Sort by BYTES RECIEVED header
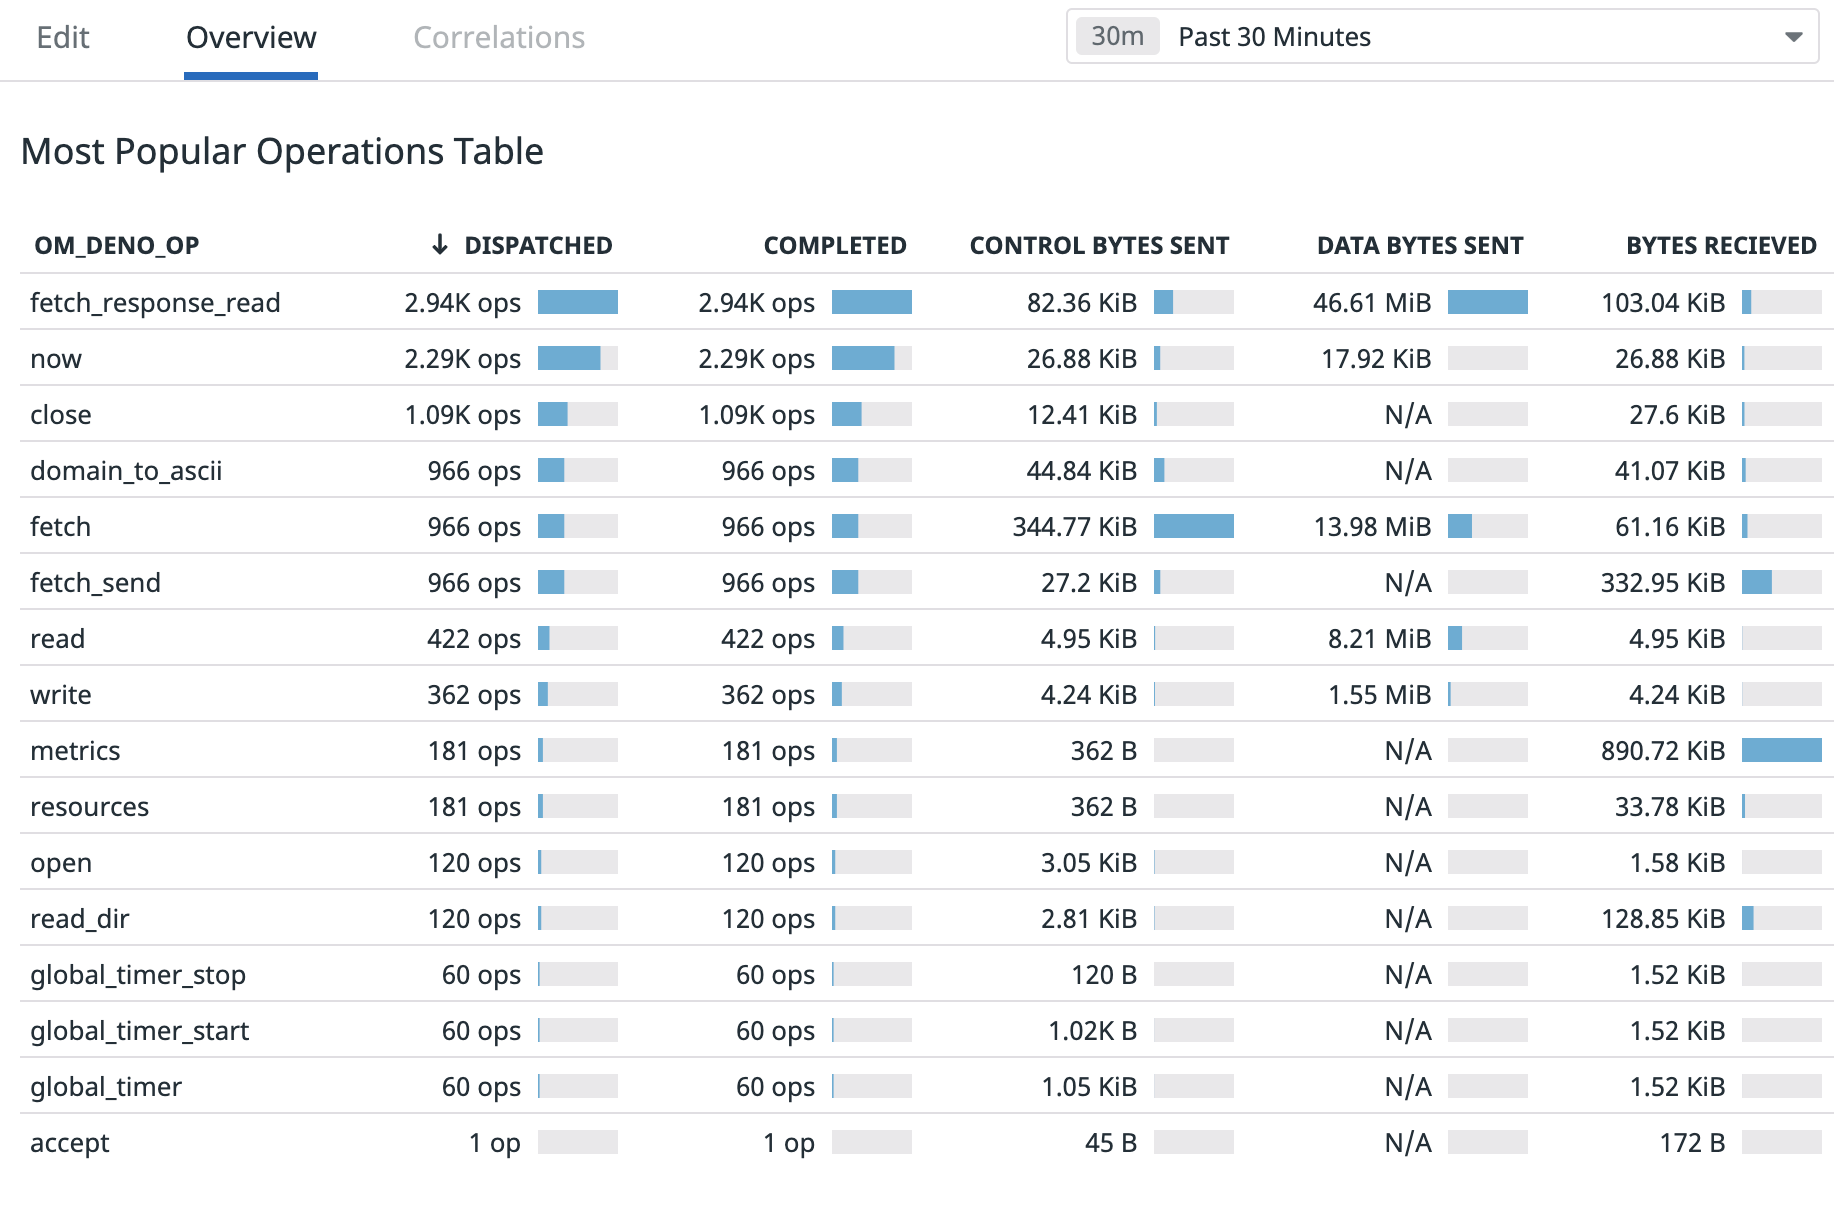The image size is (1834, 1216). [1721, 244]
